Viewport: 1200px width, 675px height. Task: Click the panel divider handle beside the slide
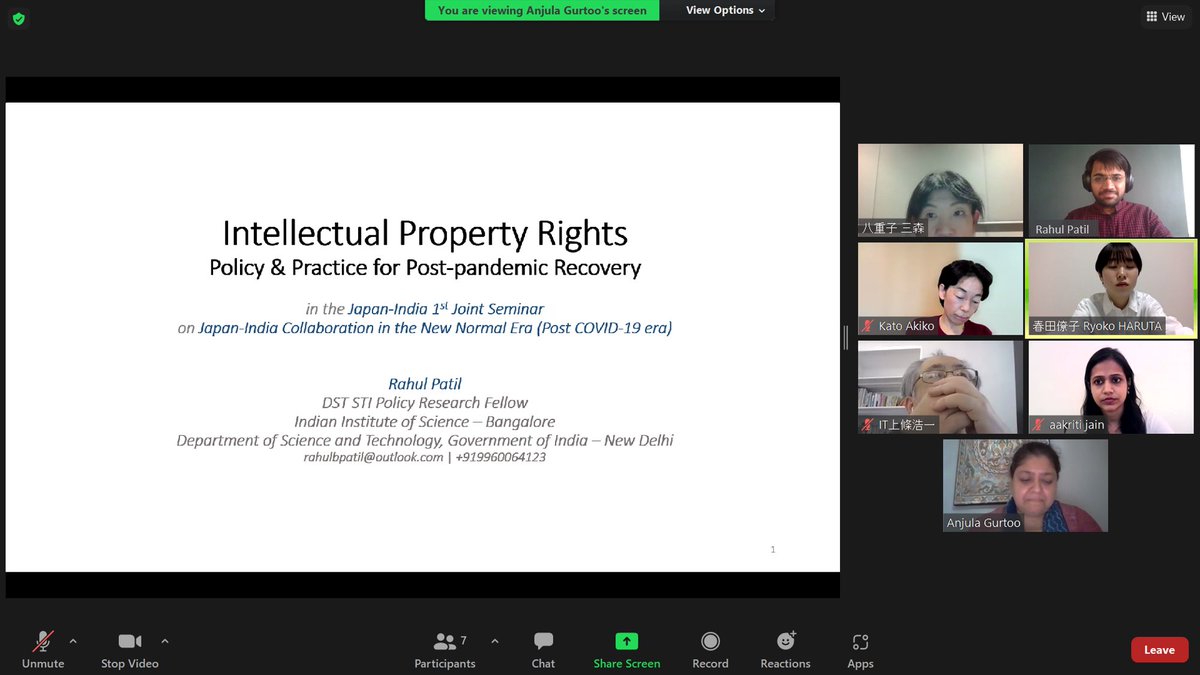pos(846,338)
